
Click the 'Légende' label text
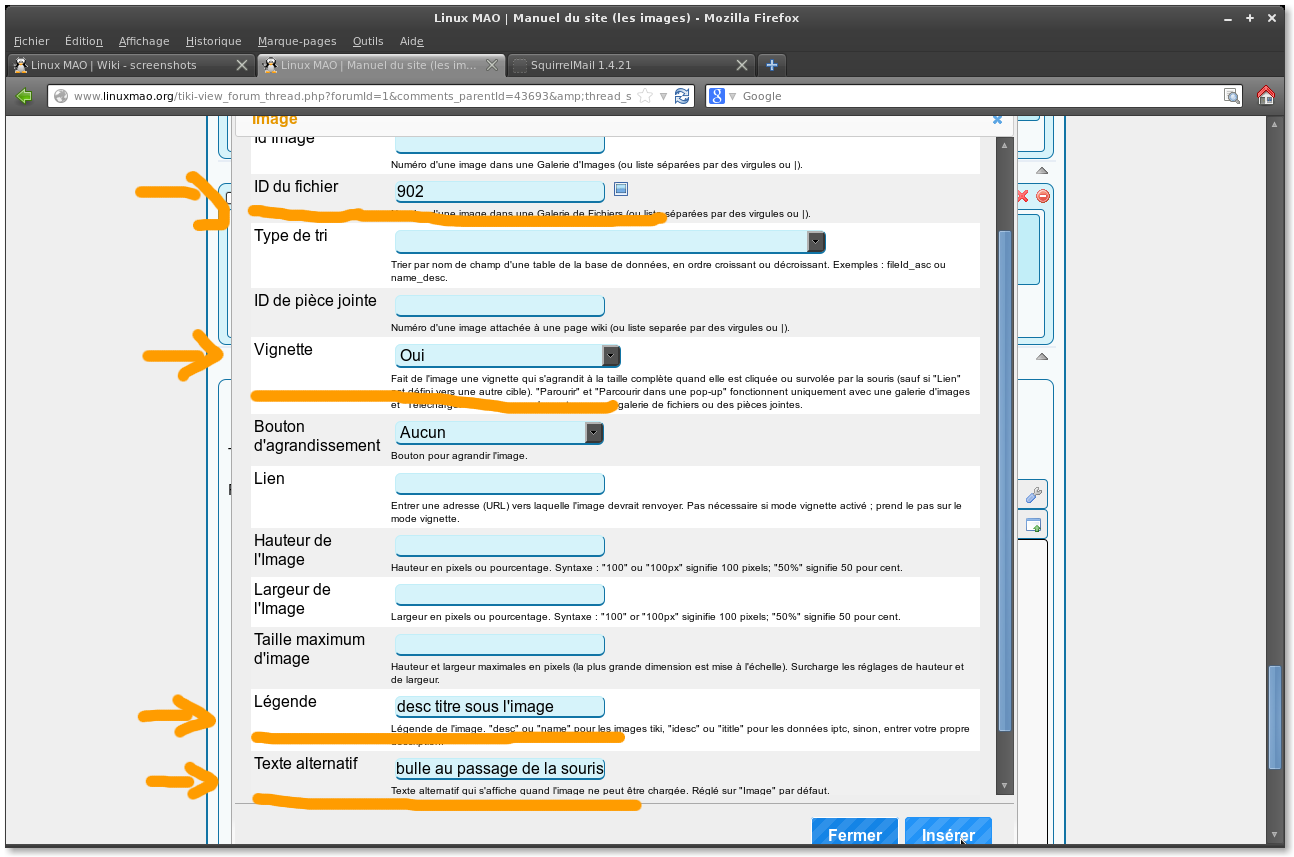tap(285, 701)
